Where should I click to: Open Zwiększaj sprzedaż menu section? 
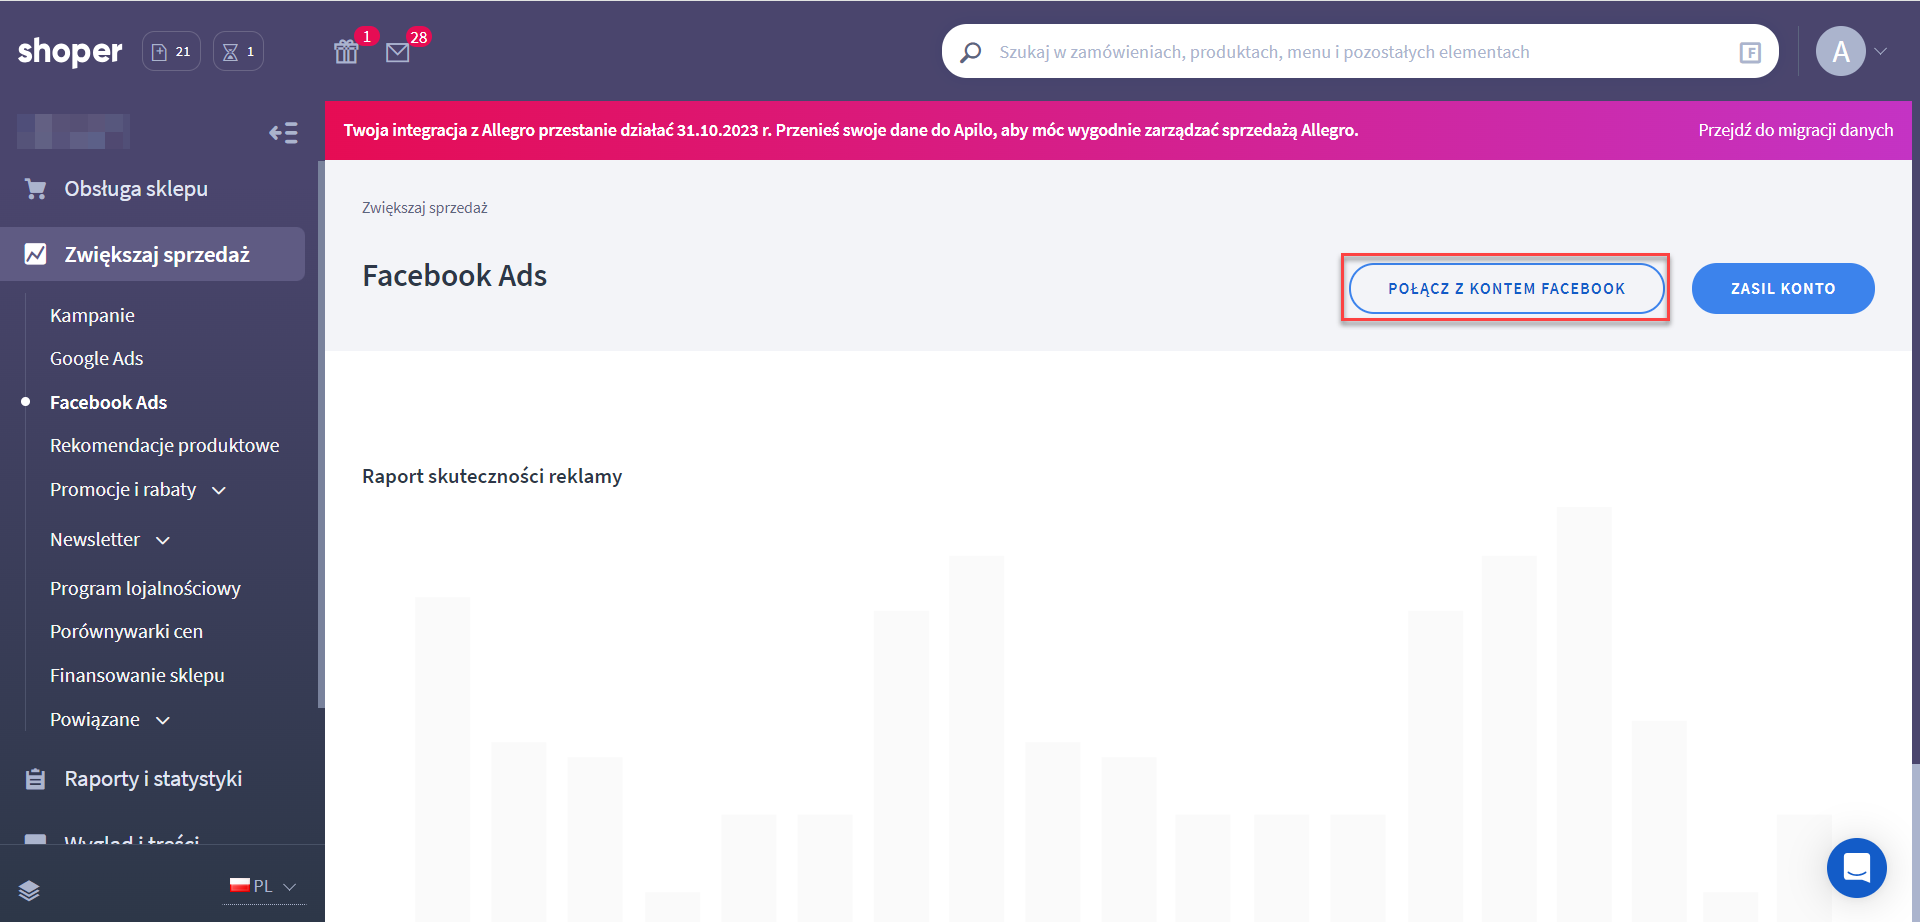153,254
